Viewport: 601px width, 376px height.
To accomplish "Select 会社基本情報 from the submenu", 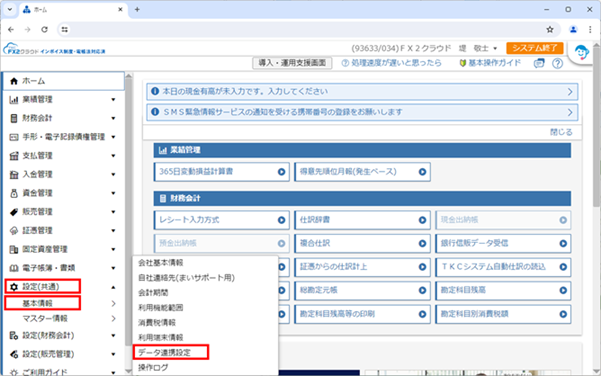I will click(x=161, y=263).
